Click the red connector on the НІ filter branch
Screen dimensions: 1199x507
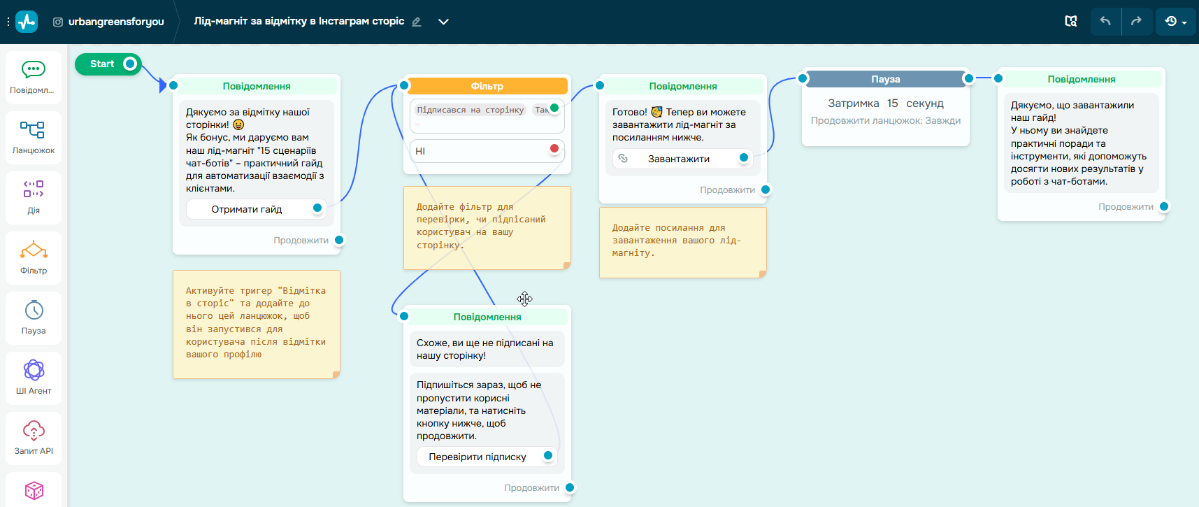[554, 150]
